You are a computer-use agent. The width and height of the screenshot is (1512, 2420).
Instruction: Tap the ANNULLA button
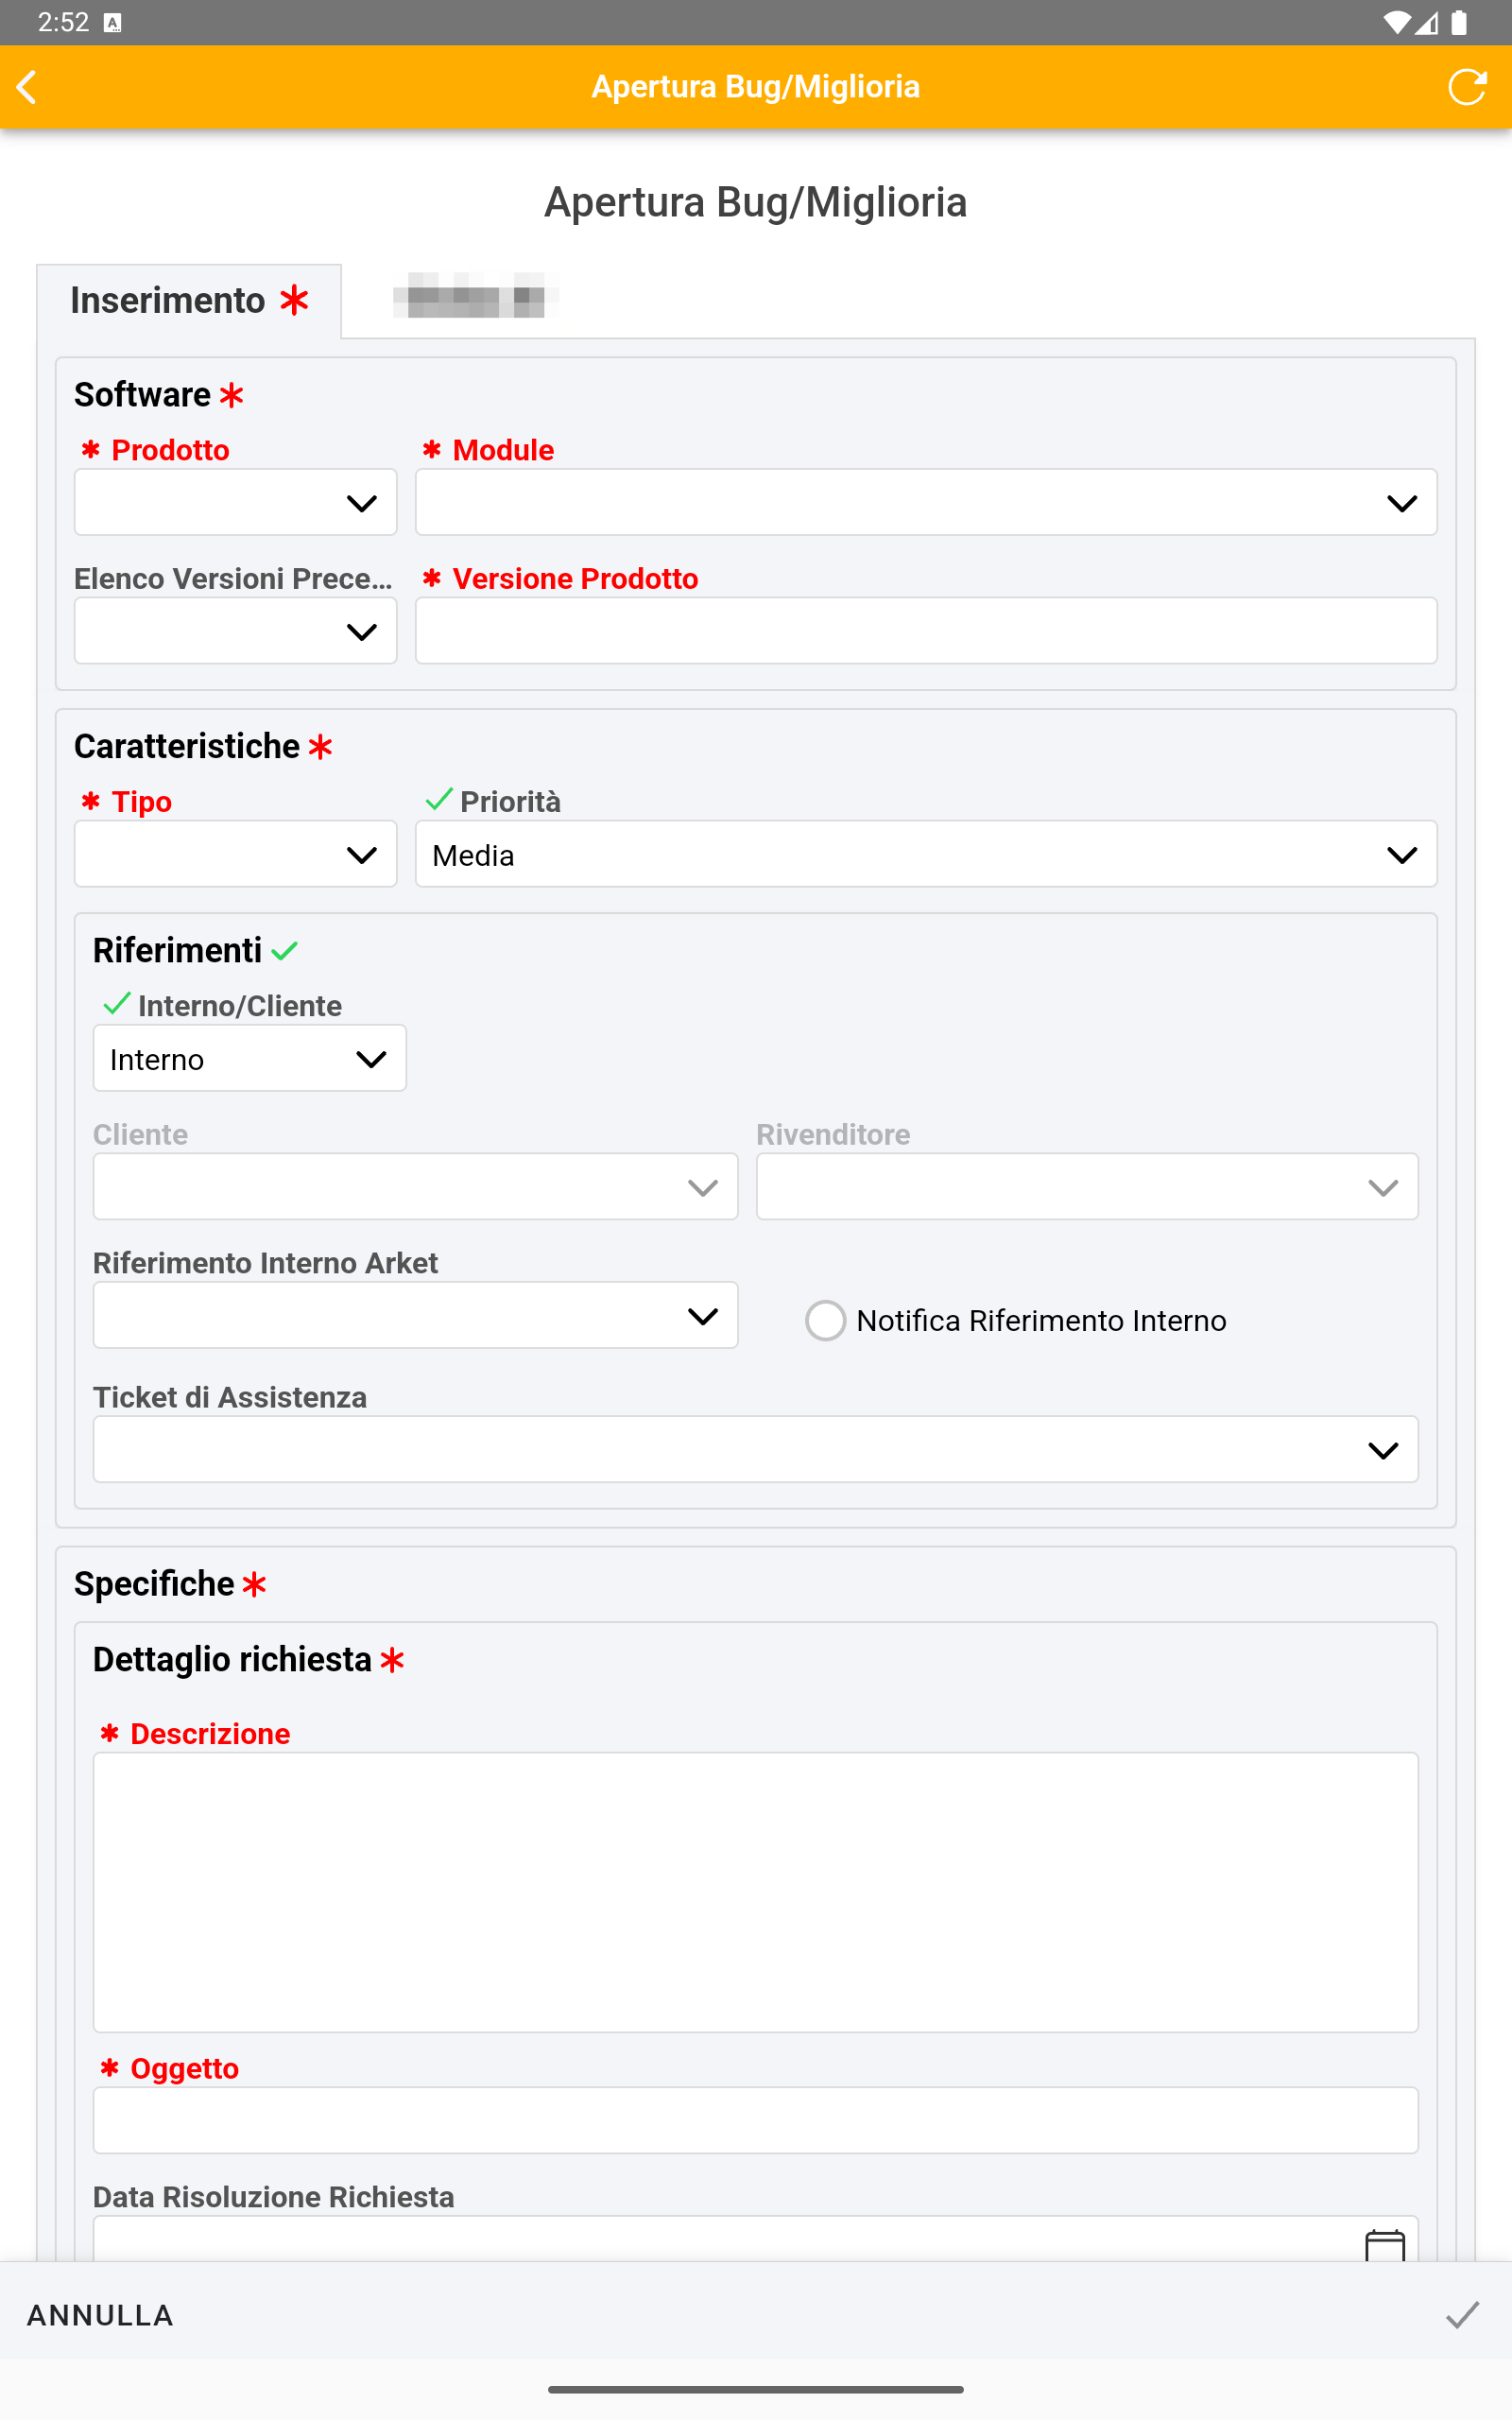[x=100, y=2314]
